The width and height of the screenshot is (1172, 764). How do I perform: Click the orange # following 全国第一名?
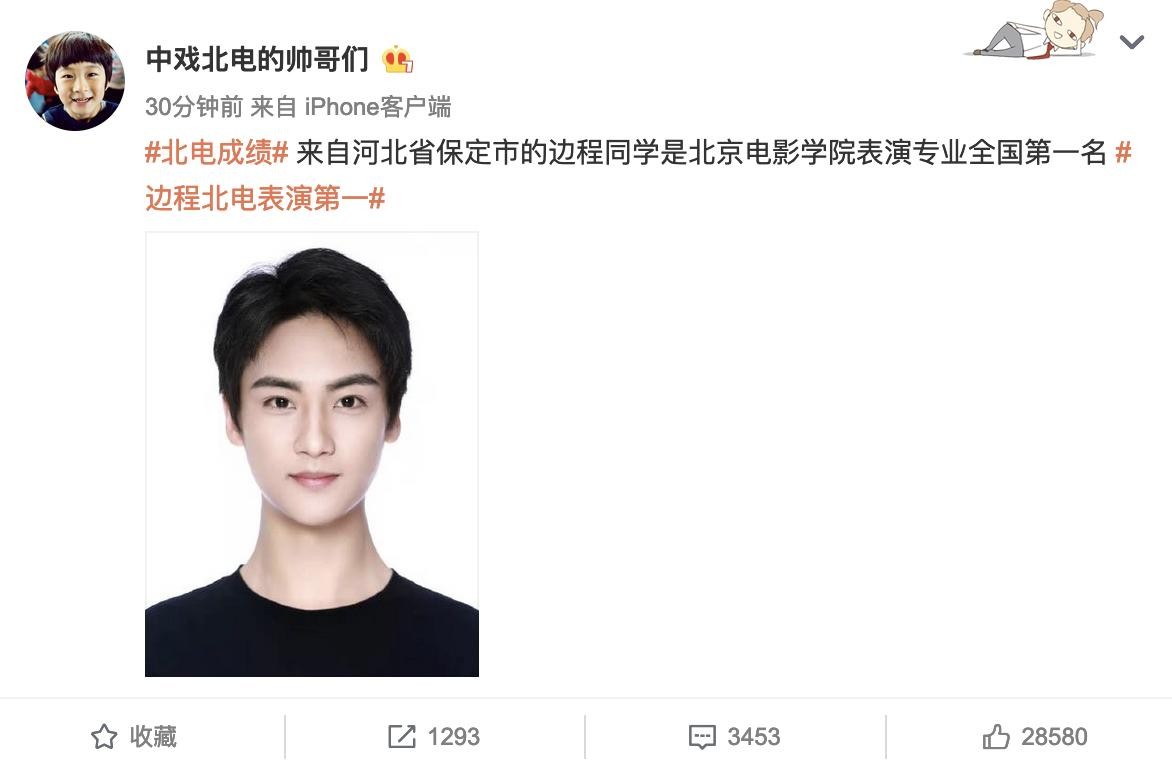[1123, 153]
